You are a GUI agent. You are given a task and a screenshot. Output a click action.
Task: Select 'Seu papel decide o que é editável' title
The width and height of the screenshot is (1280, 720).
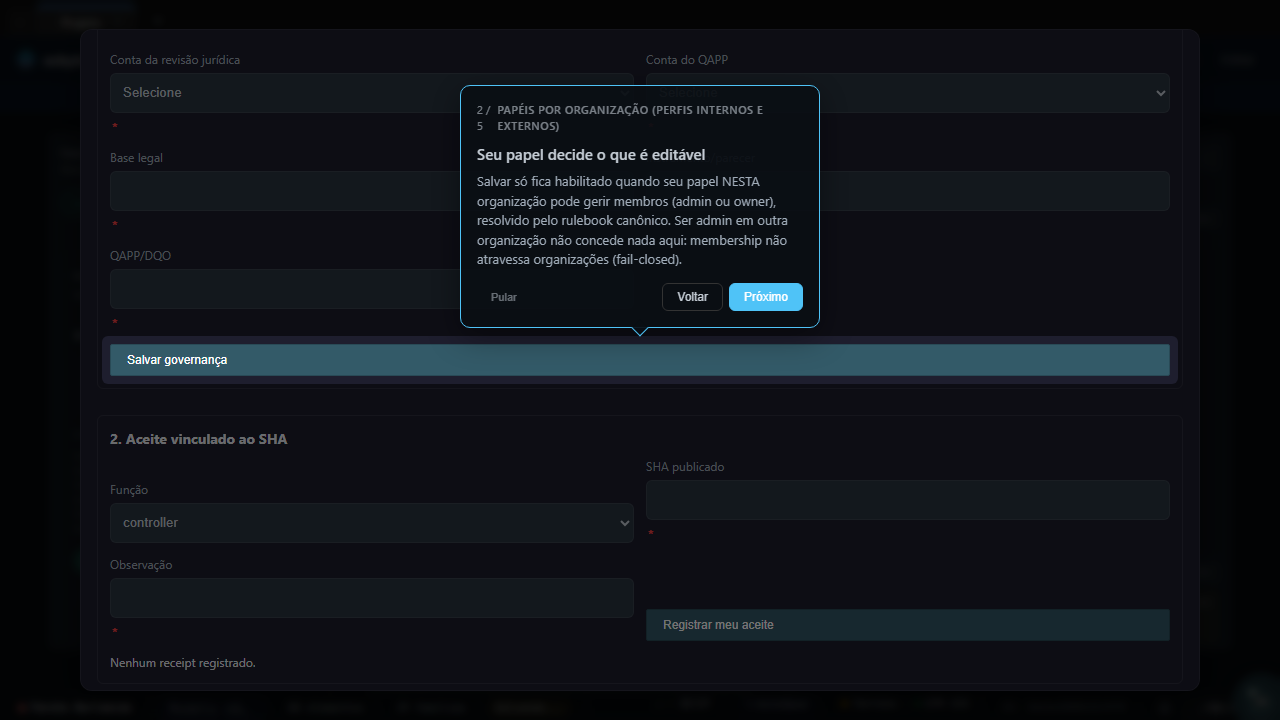click(x=591, y=155)
